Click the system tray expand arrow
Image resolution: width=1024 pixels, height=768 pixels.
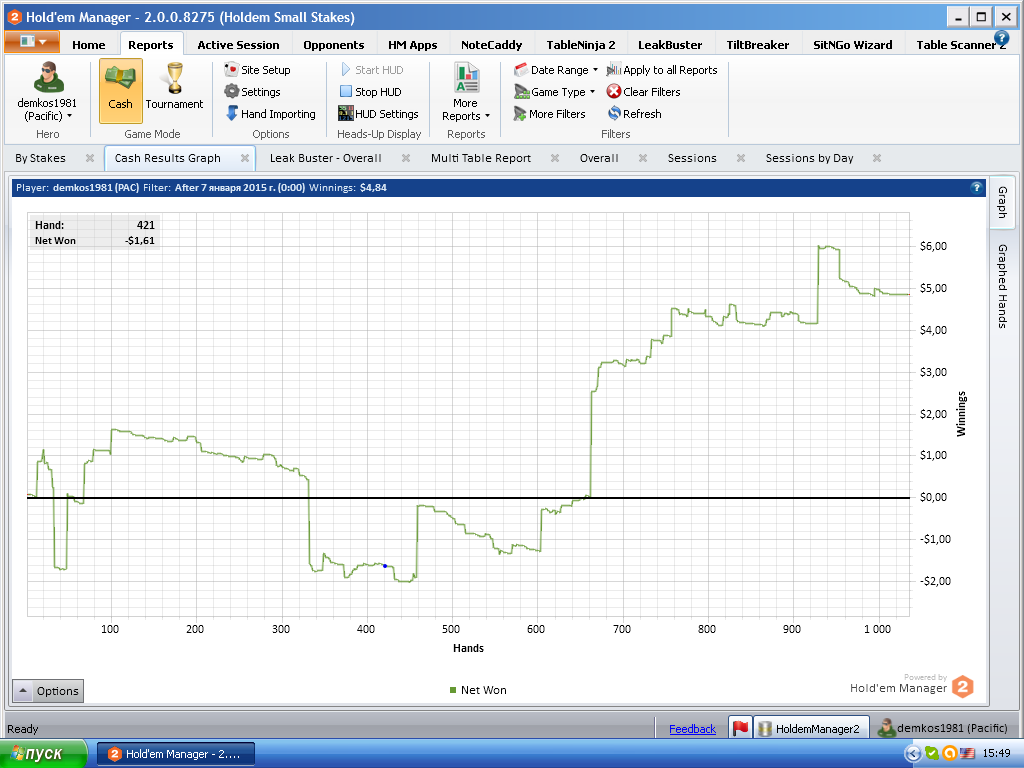[x=912, y=754]
